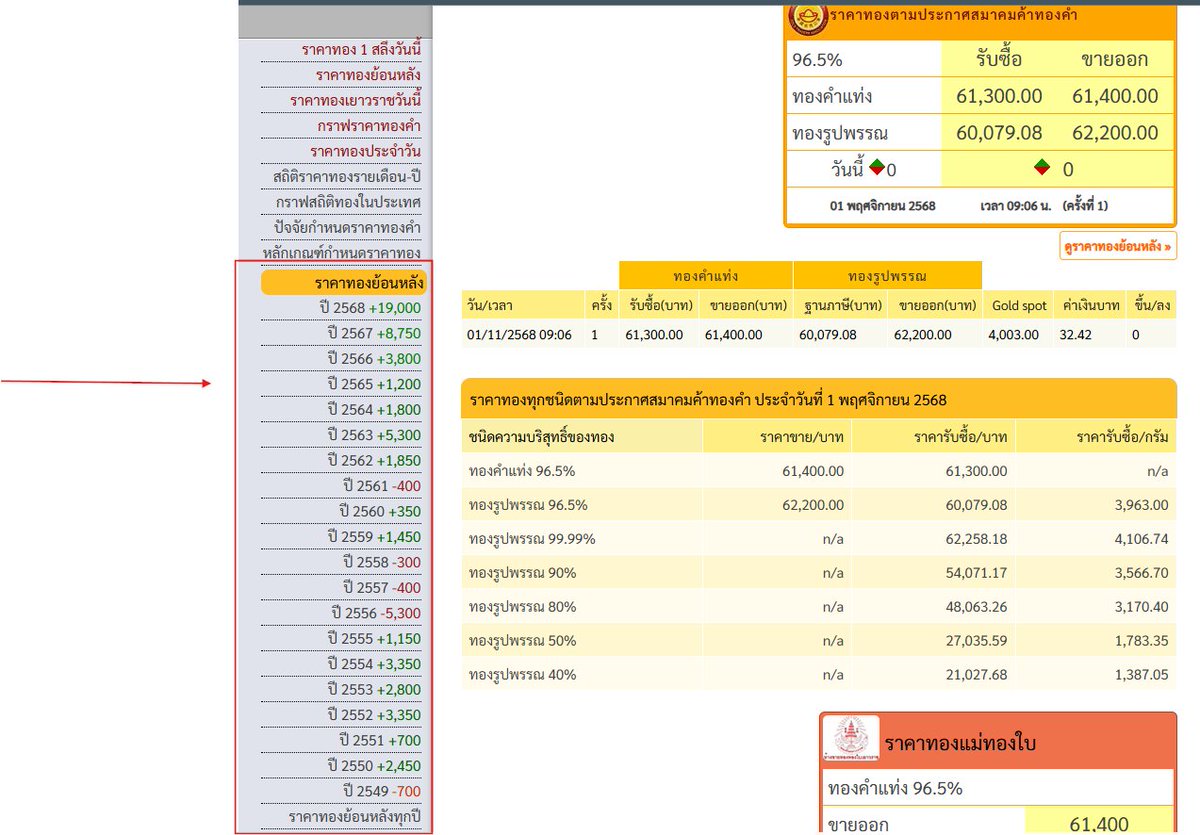Click the ฐานภาษี(บาท) column header
The image size is (1200, 835).
[842, 305]
